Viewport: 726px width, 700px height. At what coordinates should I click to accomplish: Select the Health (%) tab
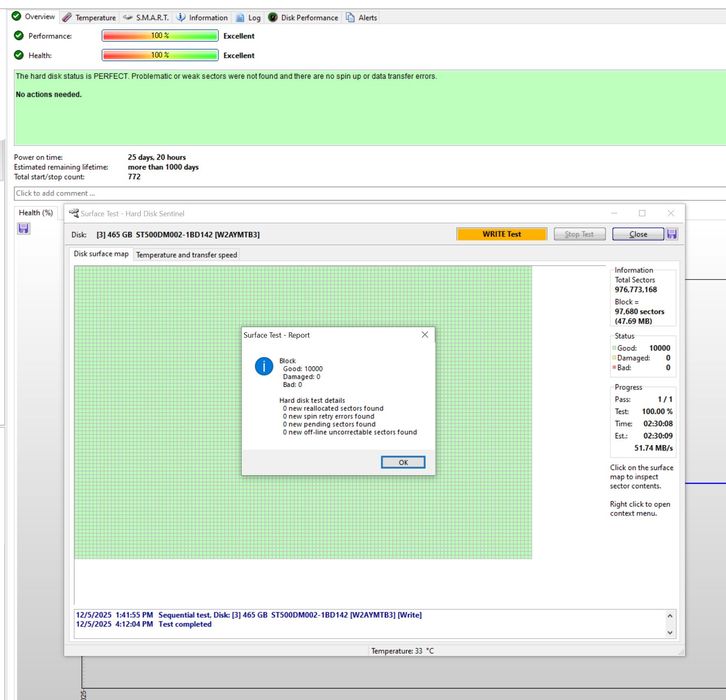tap(36, 213)
